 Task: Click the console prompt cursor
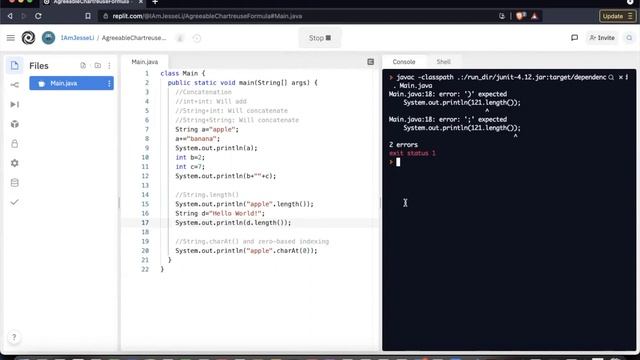398,162
